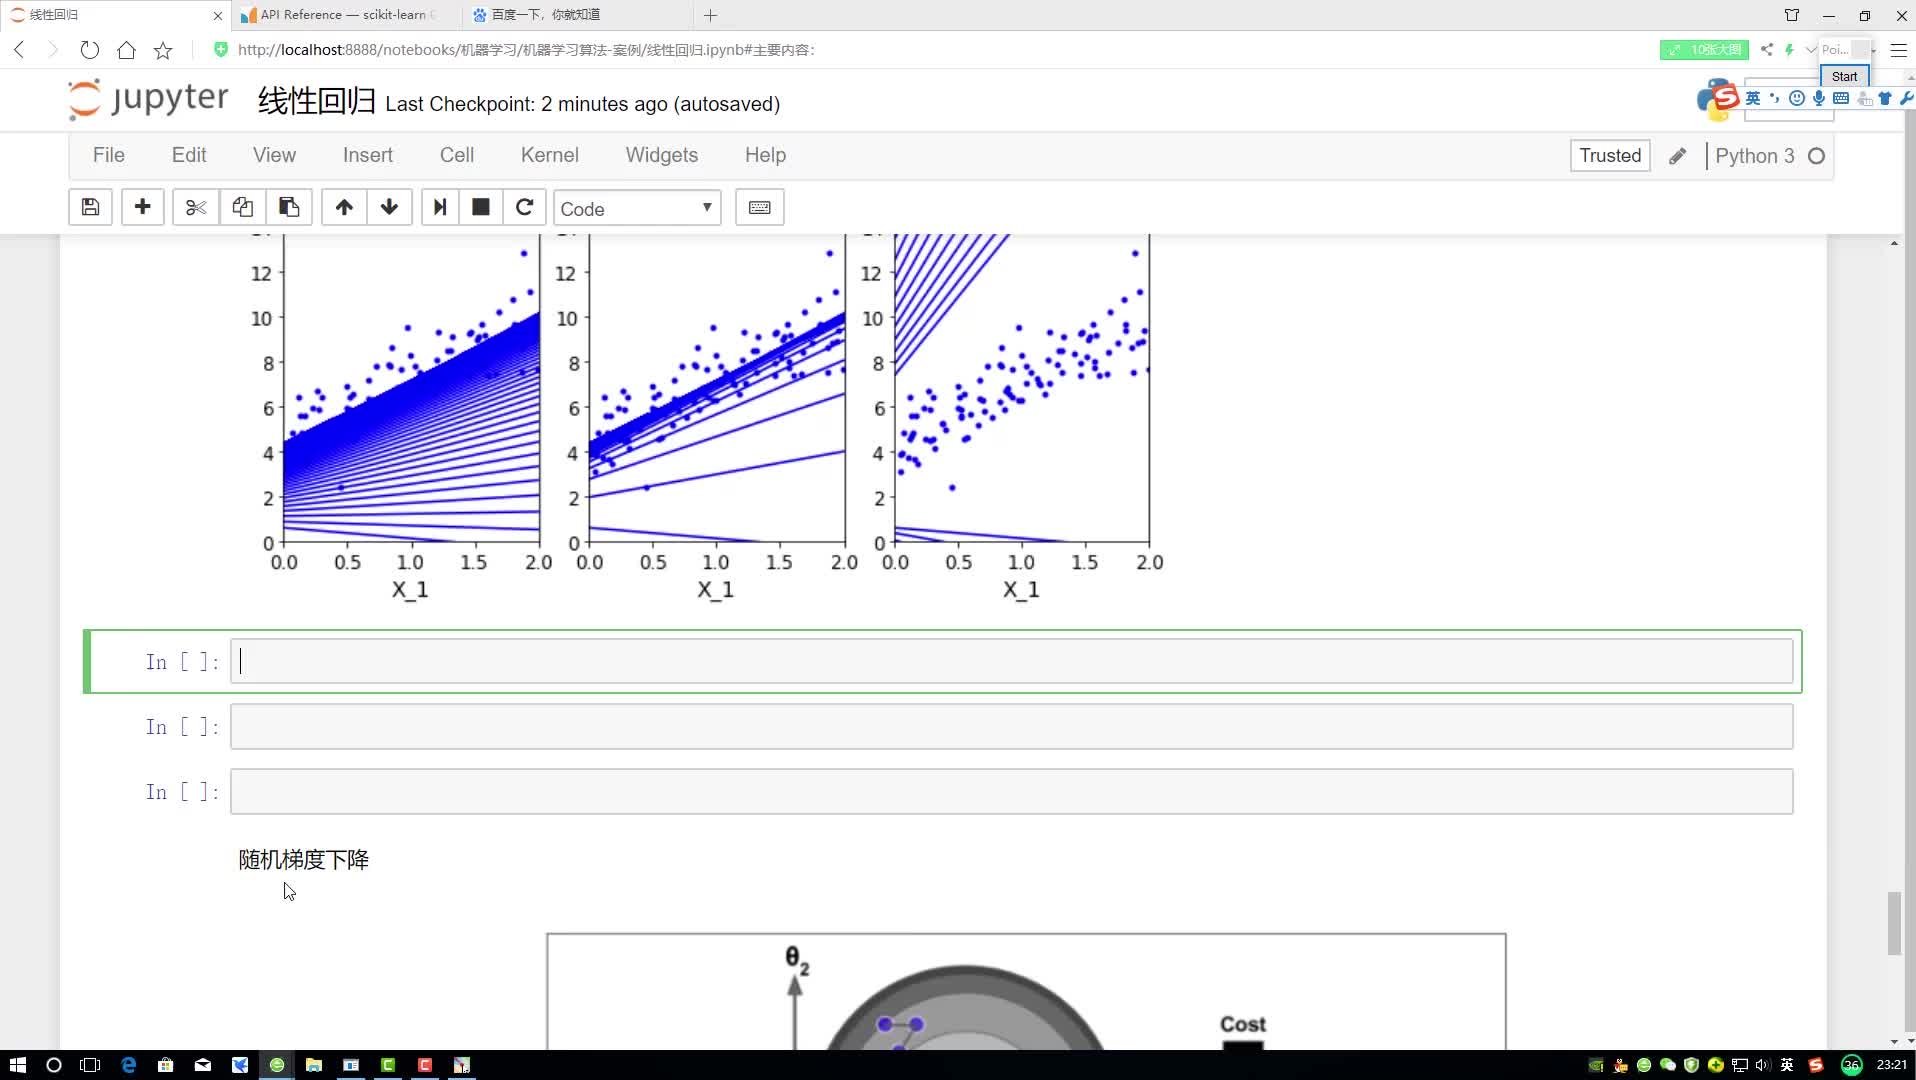Screen dimensions: 1916x1080
Task: Open the Cell menu
Action: click(x=456, y=155)
